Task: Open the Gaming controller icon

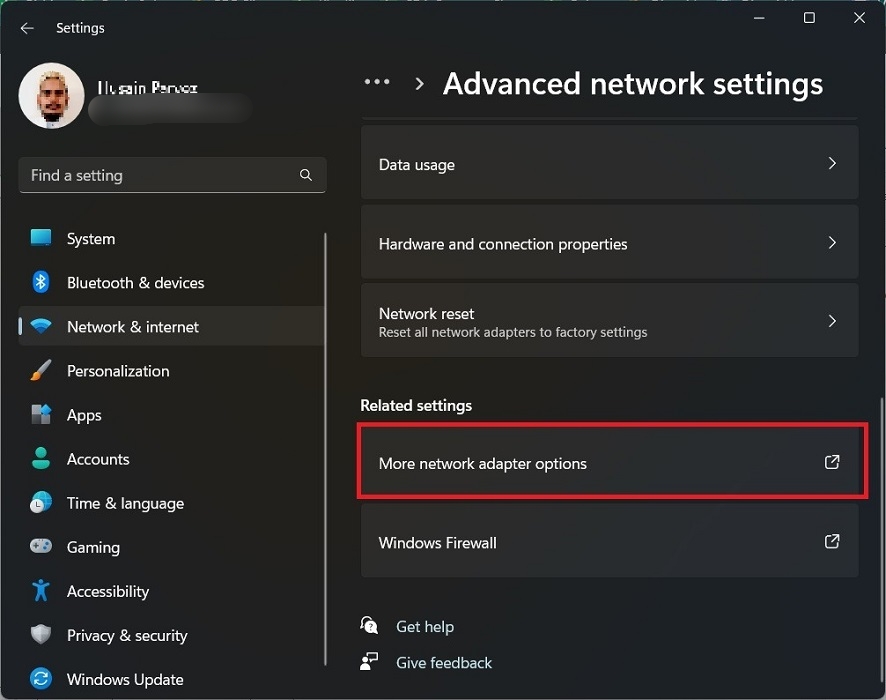Action: tap(40, 547)
